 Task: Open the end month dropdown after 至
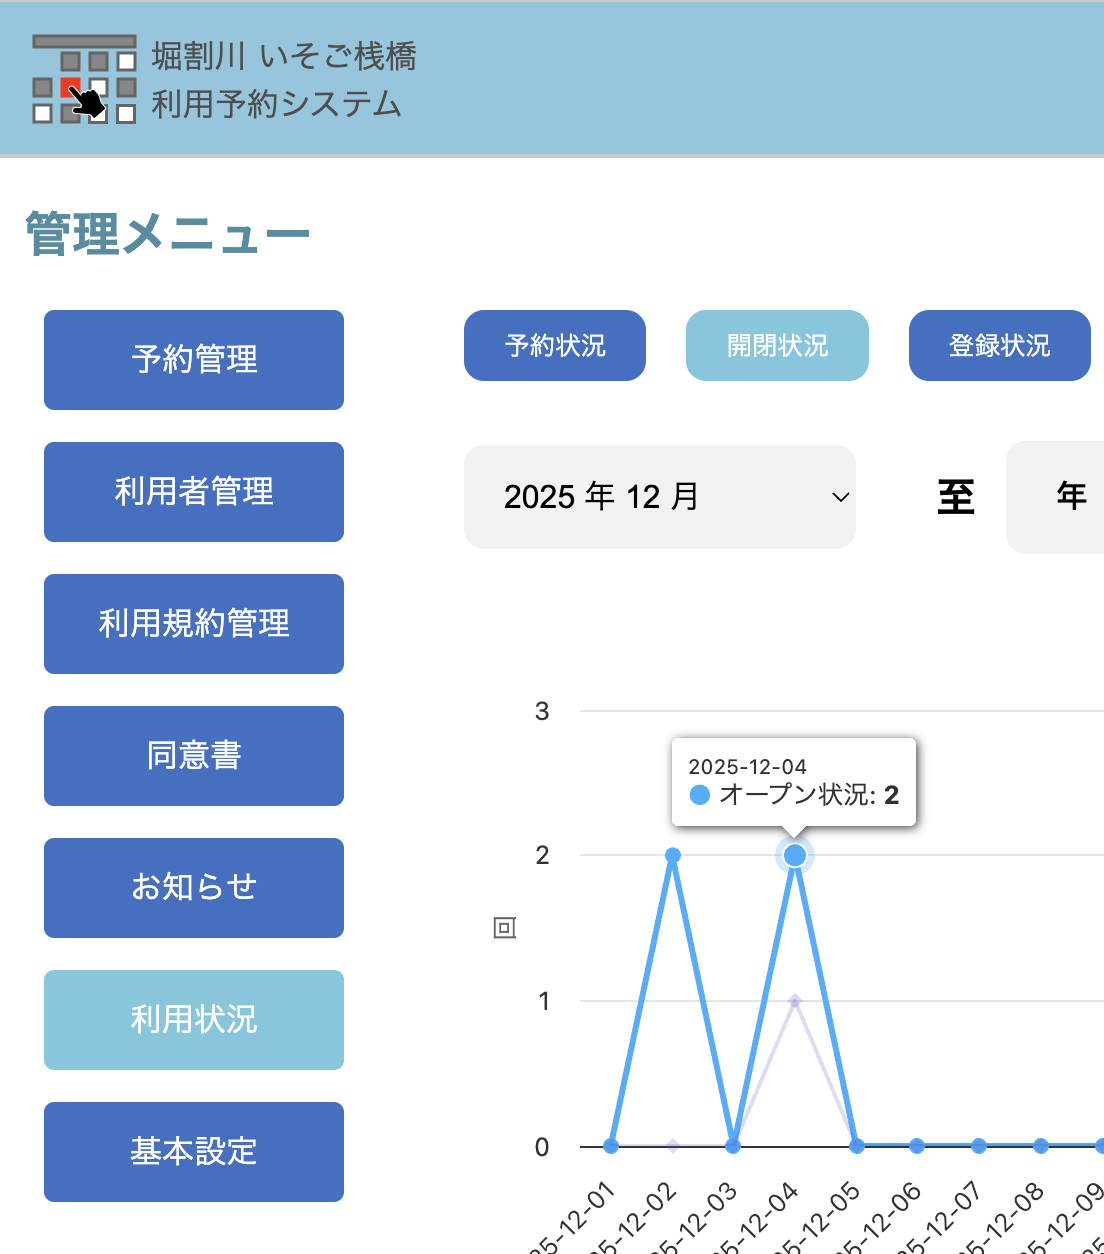coord(1060,497)
